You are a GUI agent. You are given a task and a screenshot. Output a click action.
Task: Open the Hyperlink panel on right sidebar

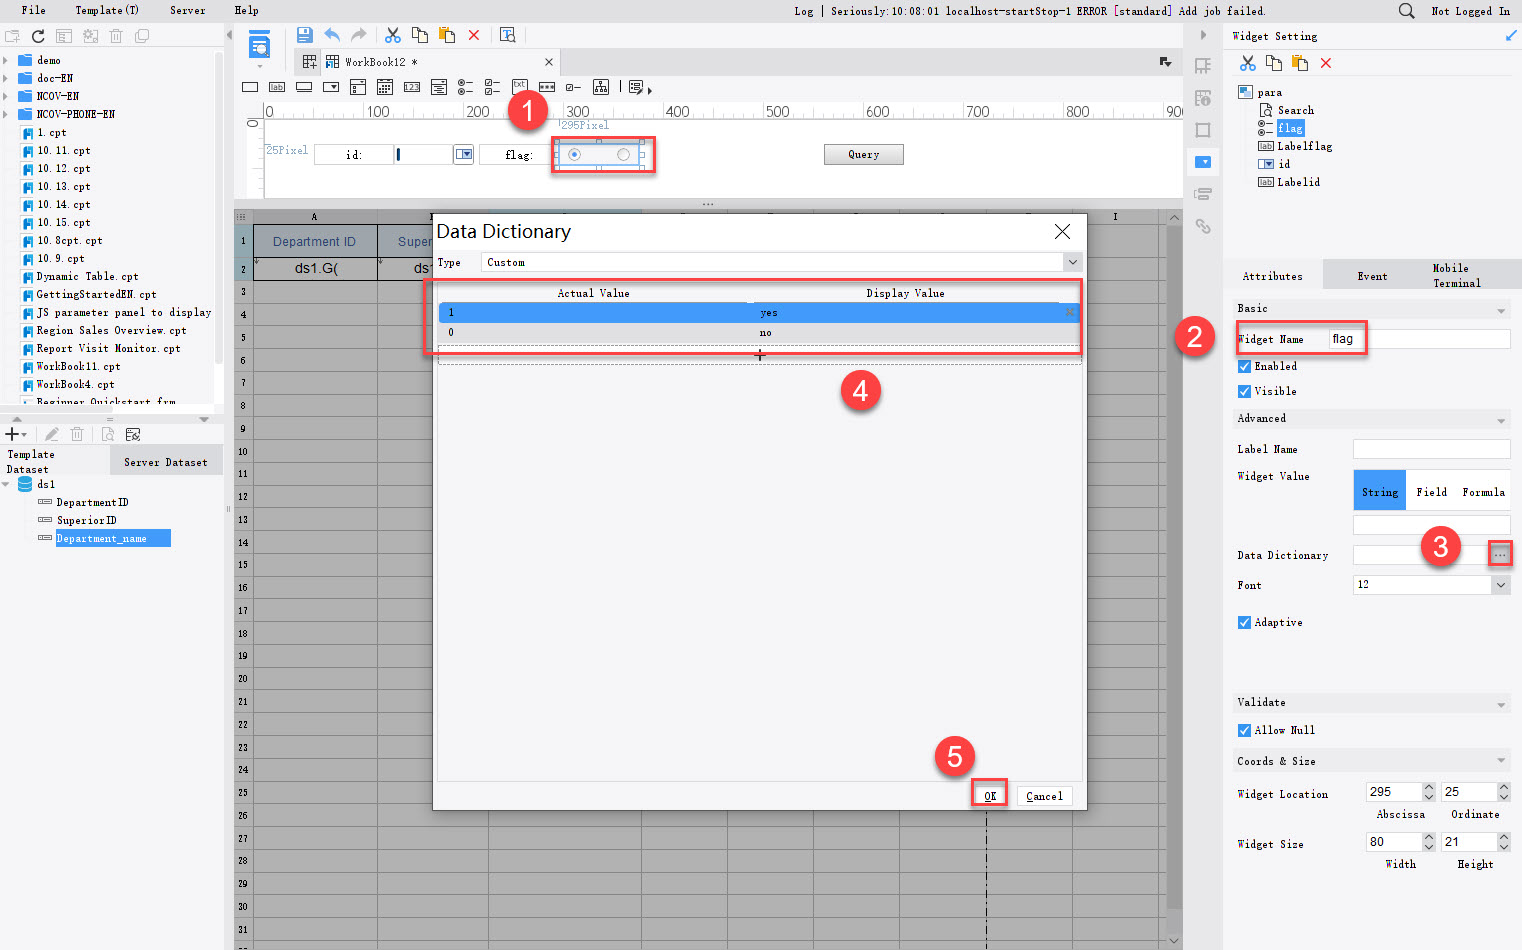(1203, 227)
